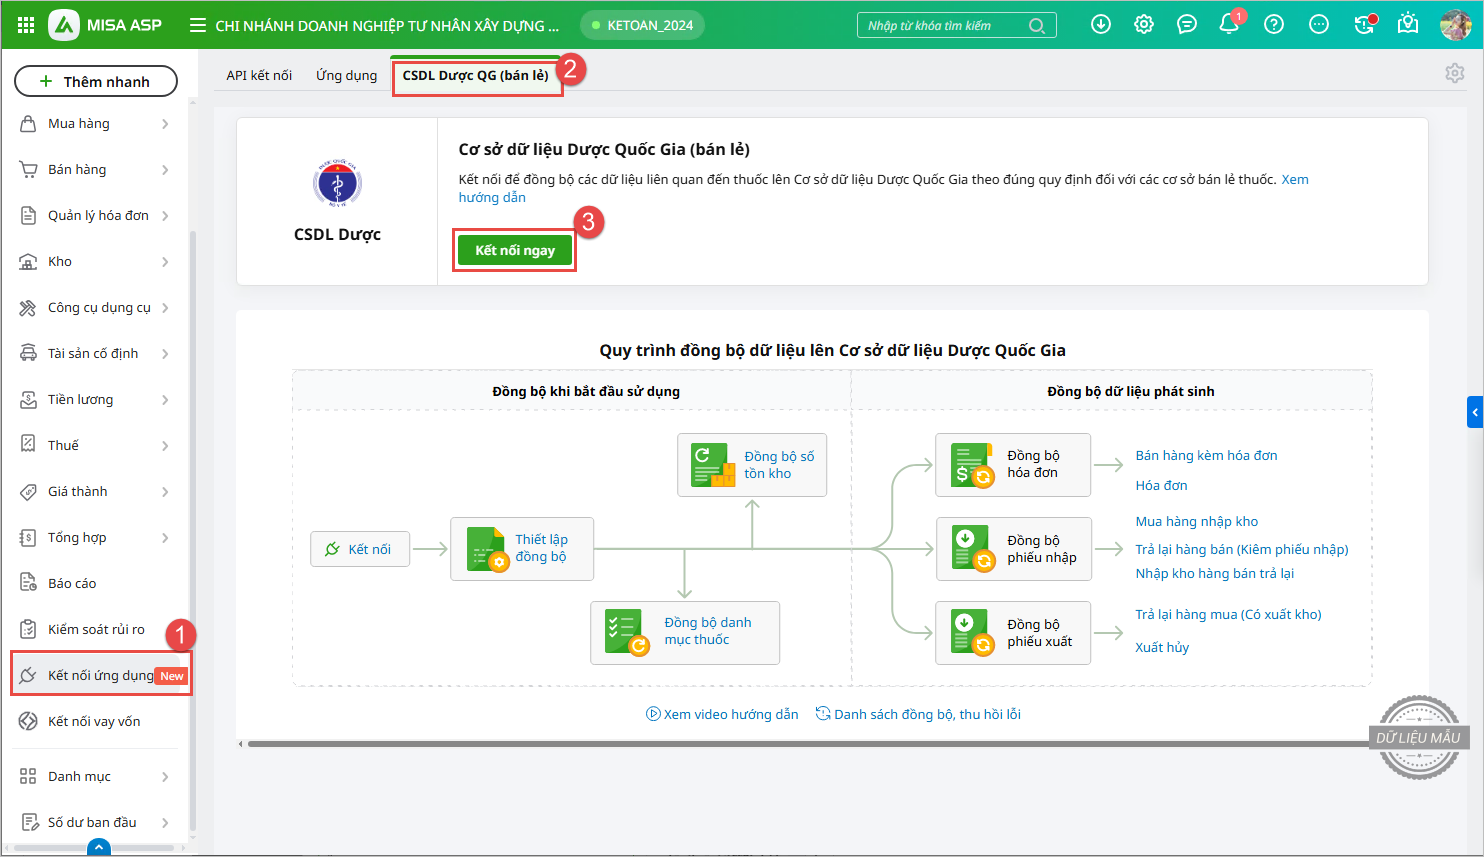
Task: Expand the Mua hàng menu chevron
Action: click(165, 124)
